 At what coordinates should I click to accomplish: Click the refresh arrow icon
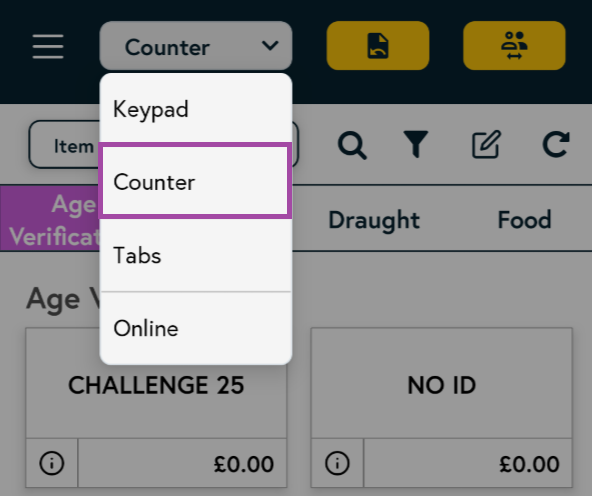(556, 144)
